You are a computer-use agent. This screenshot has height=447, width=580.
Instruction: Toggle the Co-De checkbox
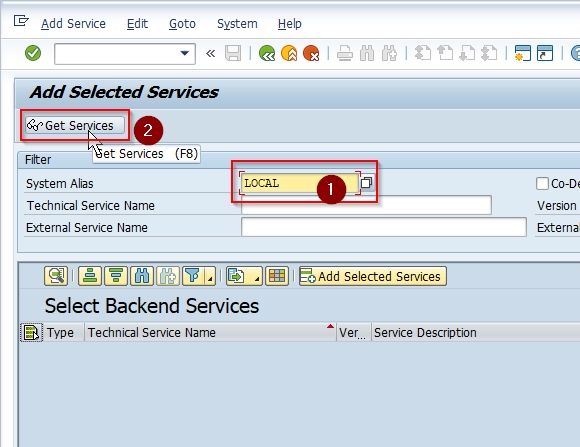coord(542,184)
